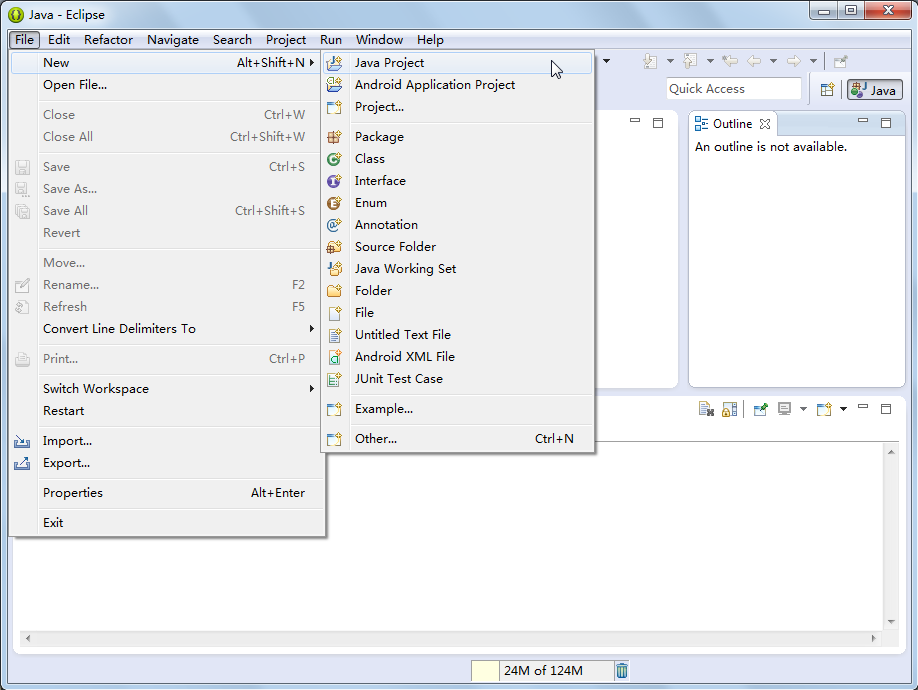918x690 pixels.
Task: Click Open File... in File menu
Action: [x=75, y=85]
